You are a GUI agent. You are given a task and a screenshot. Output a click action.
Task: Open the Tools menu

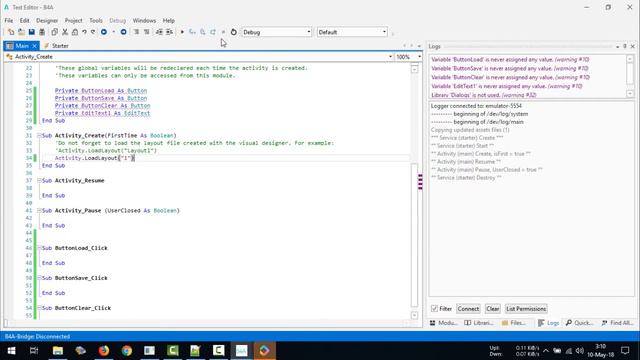point(96,20)
